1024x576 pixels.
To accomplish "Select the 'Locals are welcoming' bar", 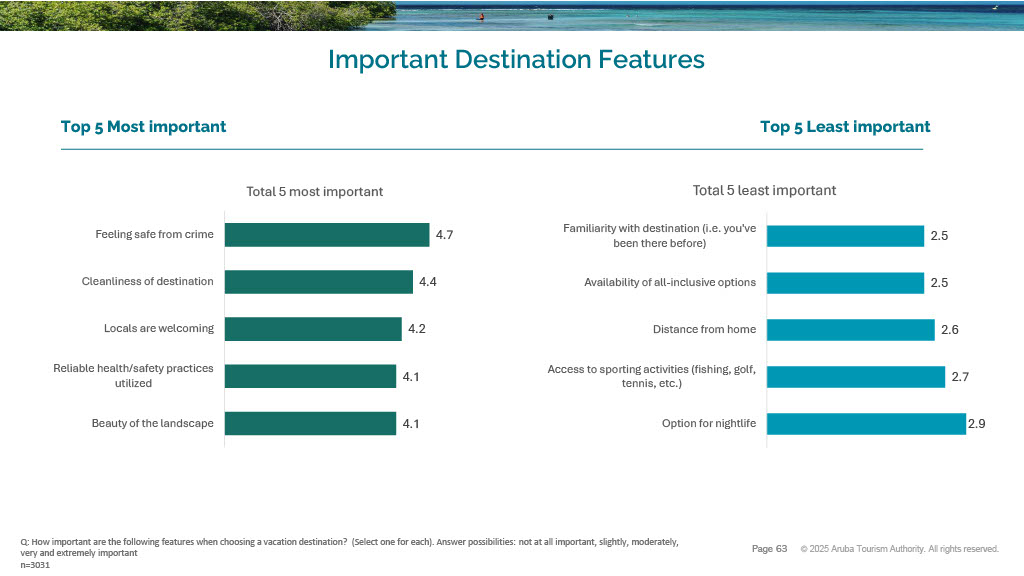I will 312,329.
